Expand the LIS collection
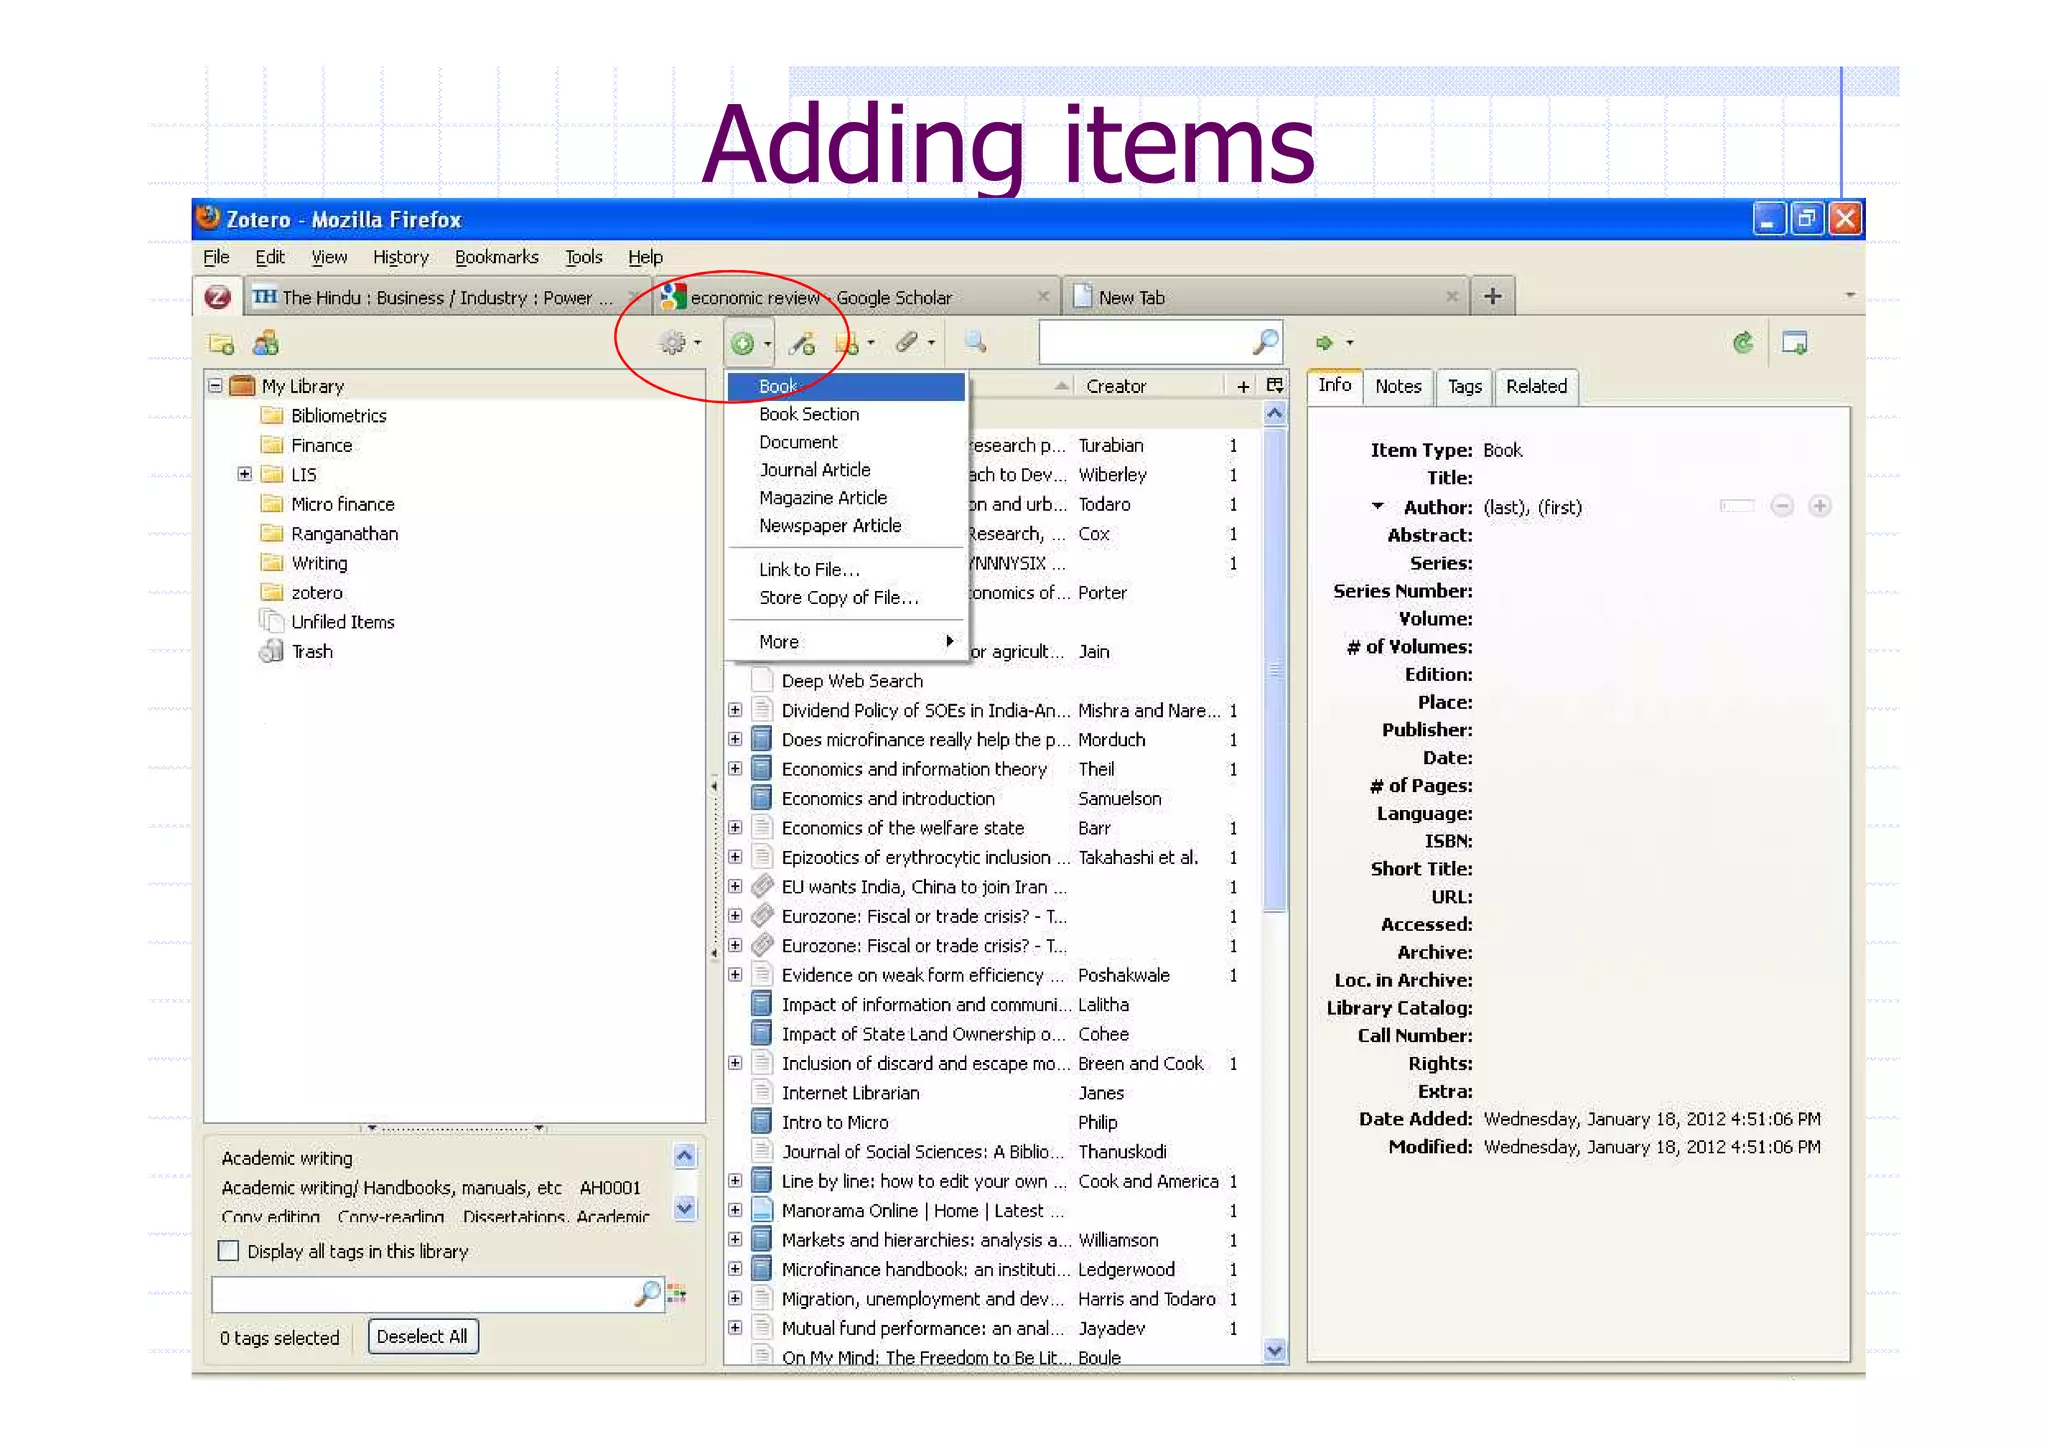 click(x=244, y=474)
